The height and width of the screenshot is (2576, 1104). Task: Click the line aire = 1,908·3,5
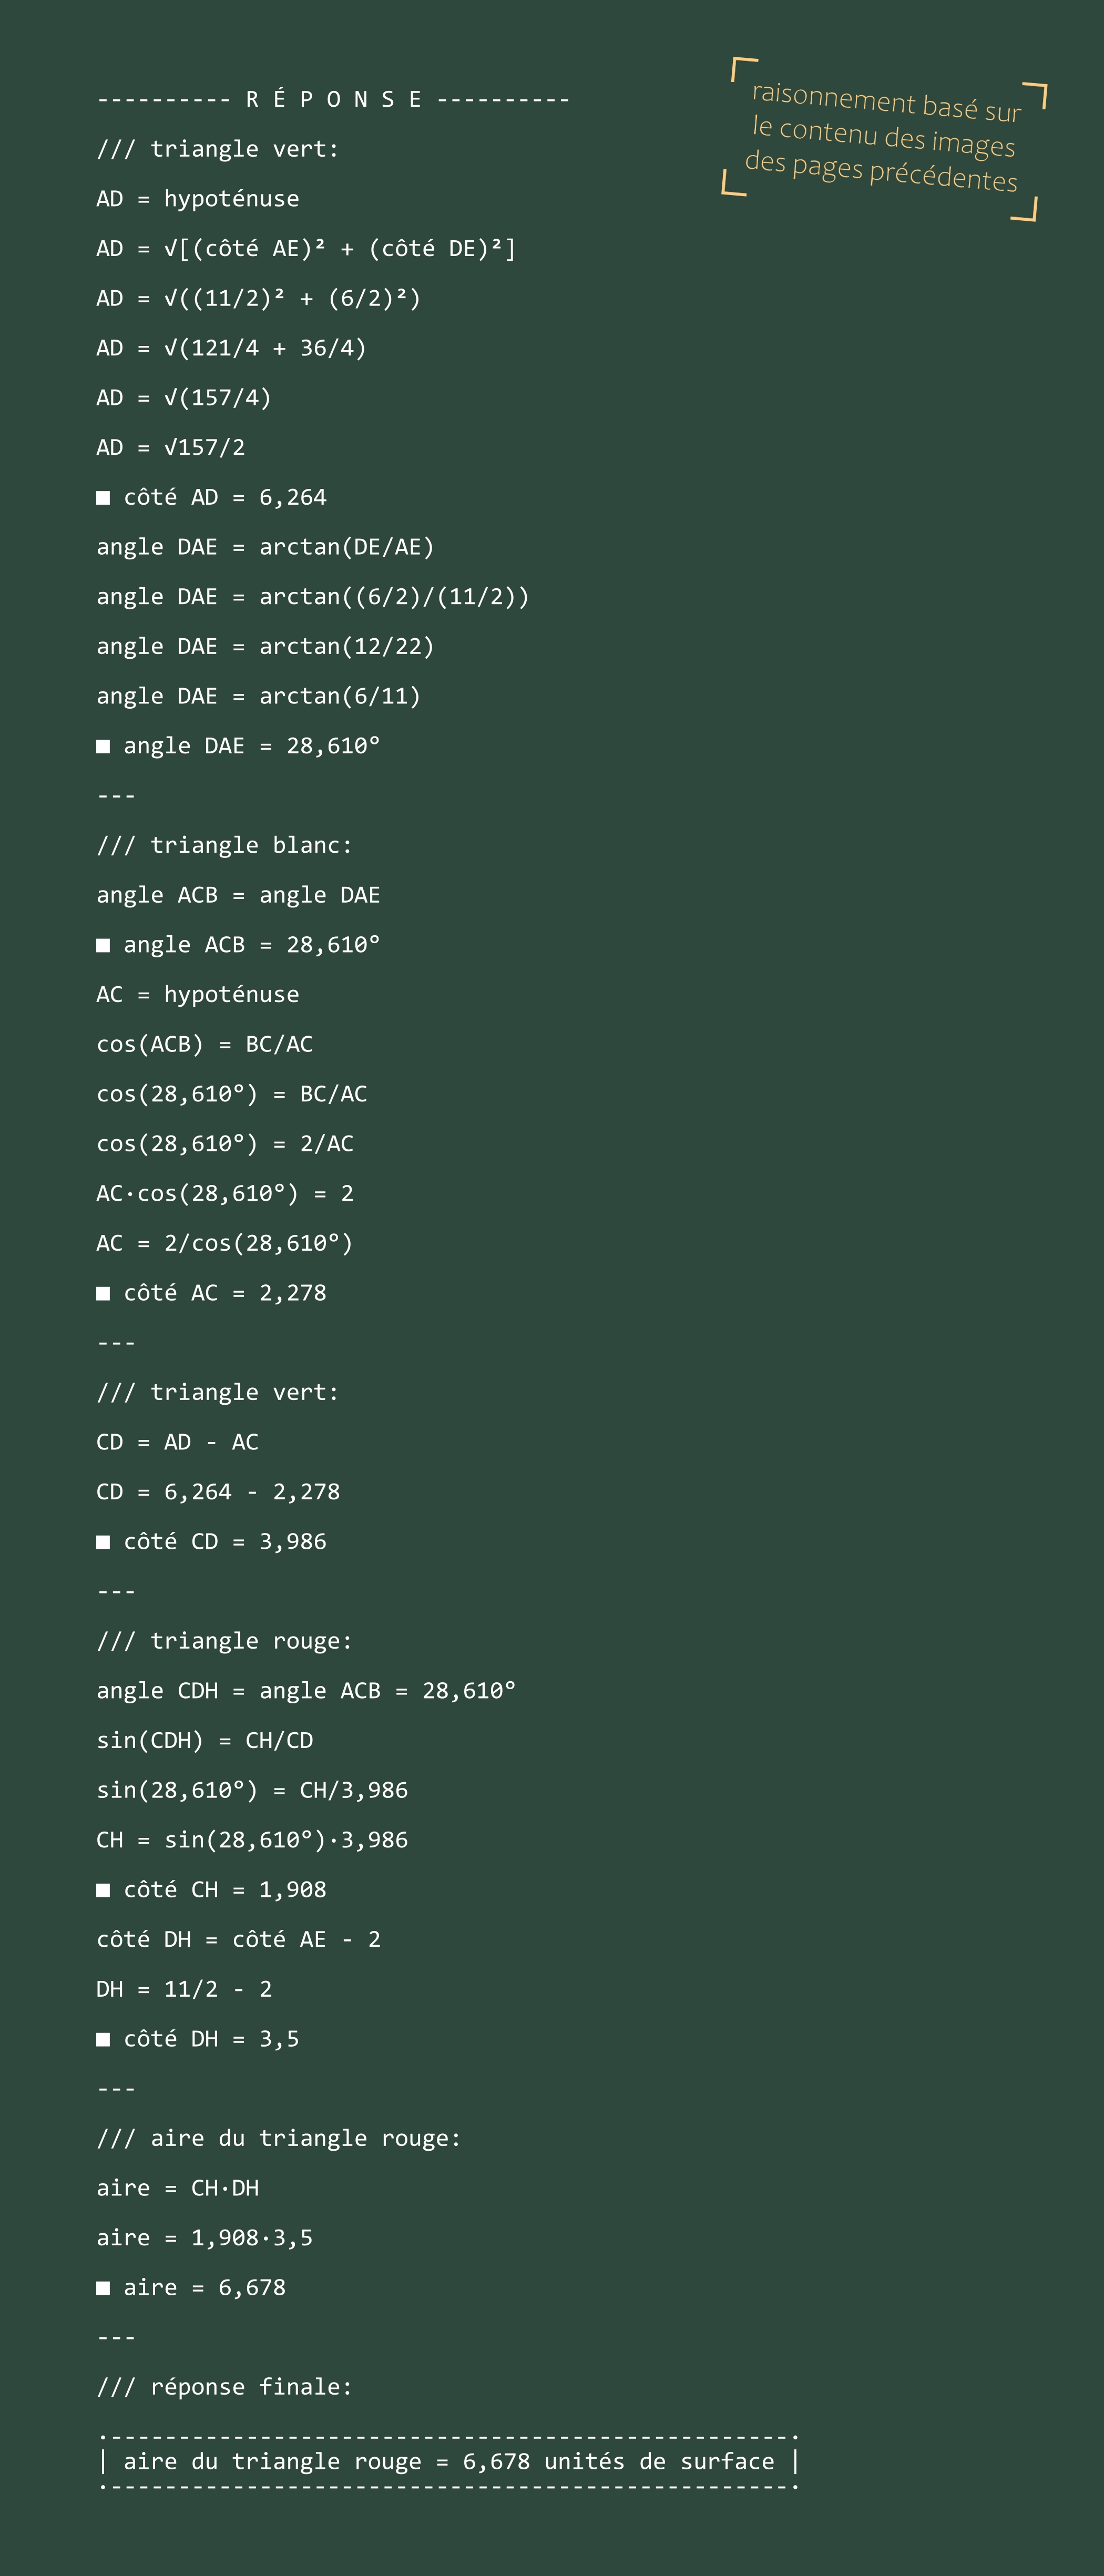pyautogui.click(x=205, y=2238)
